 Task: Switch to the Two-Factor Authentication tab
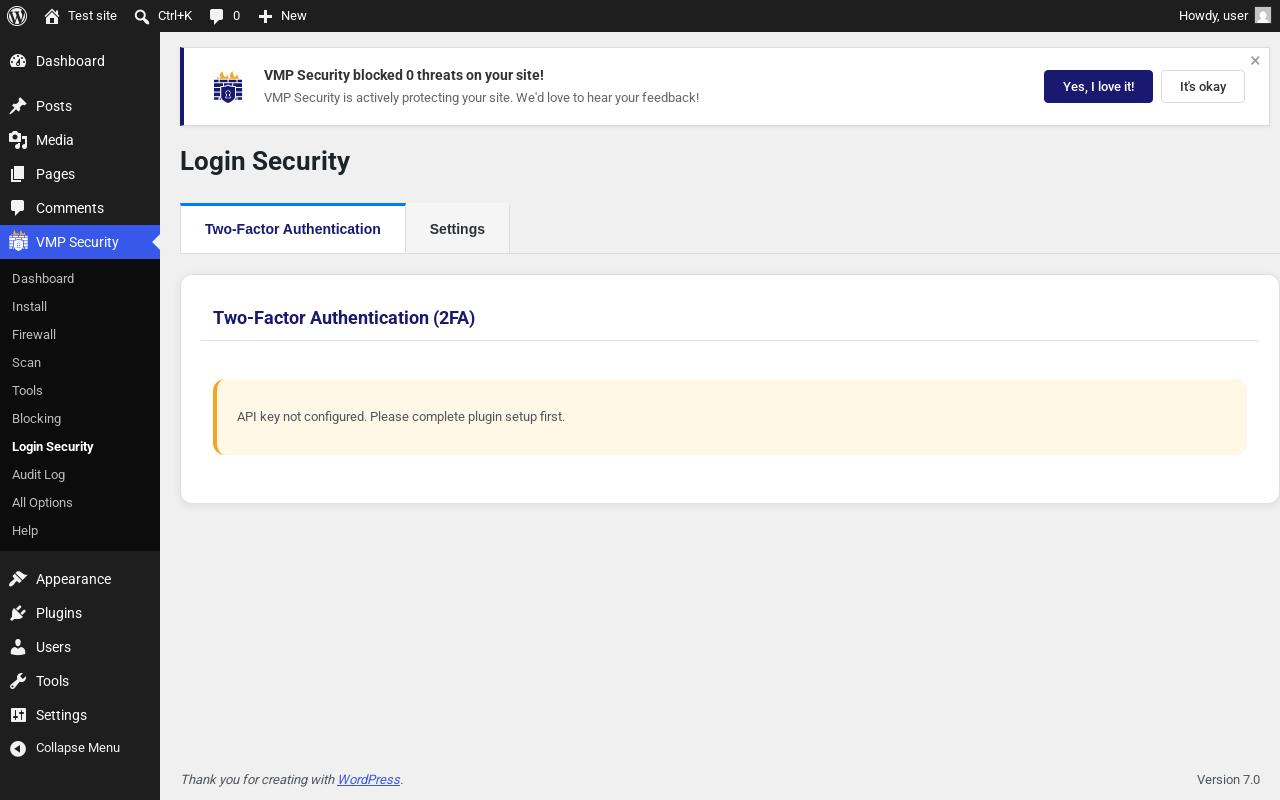click(x=293, y=229)
